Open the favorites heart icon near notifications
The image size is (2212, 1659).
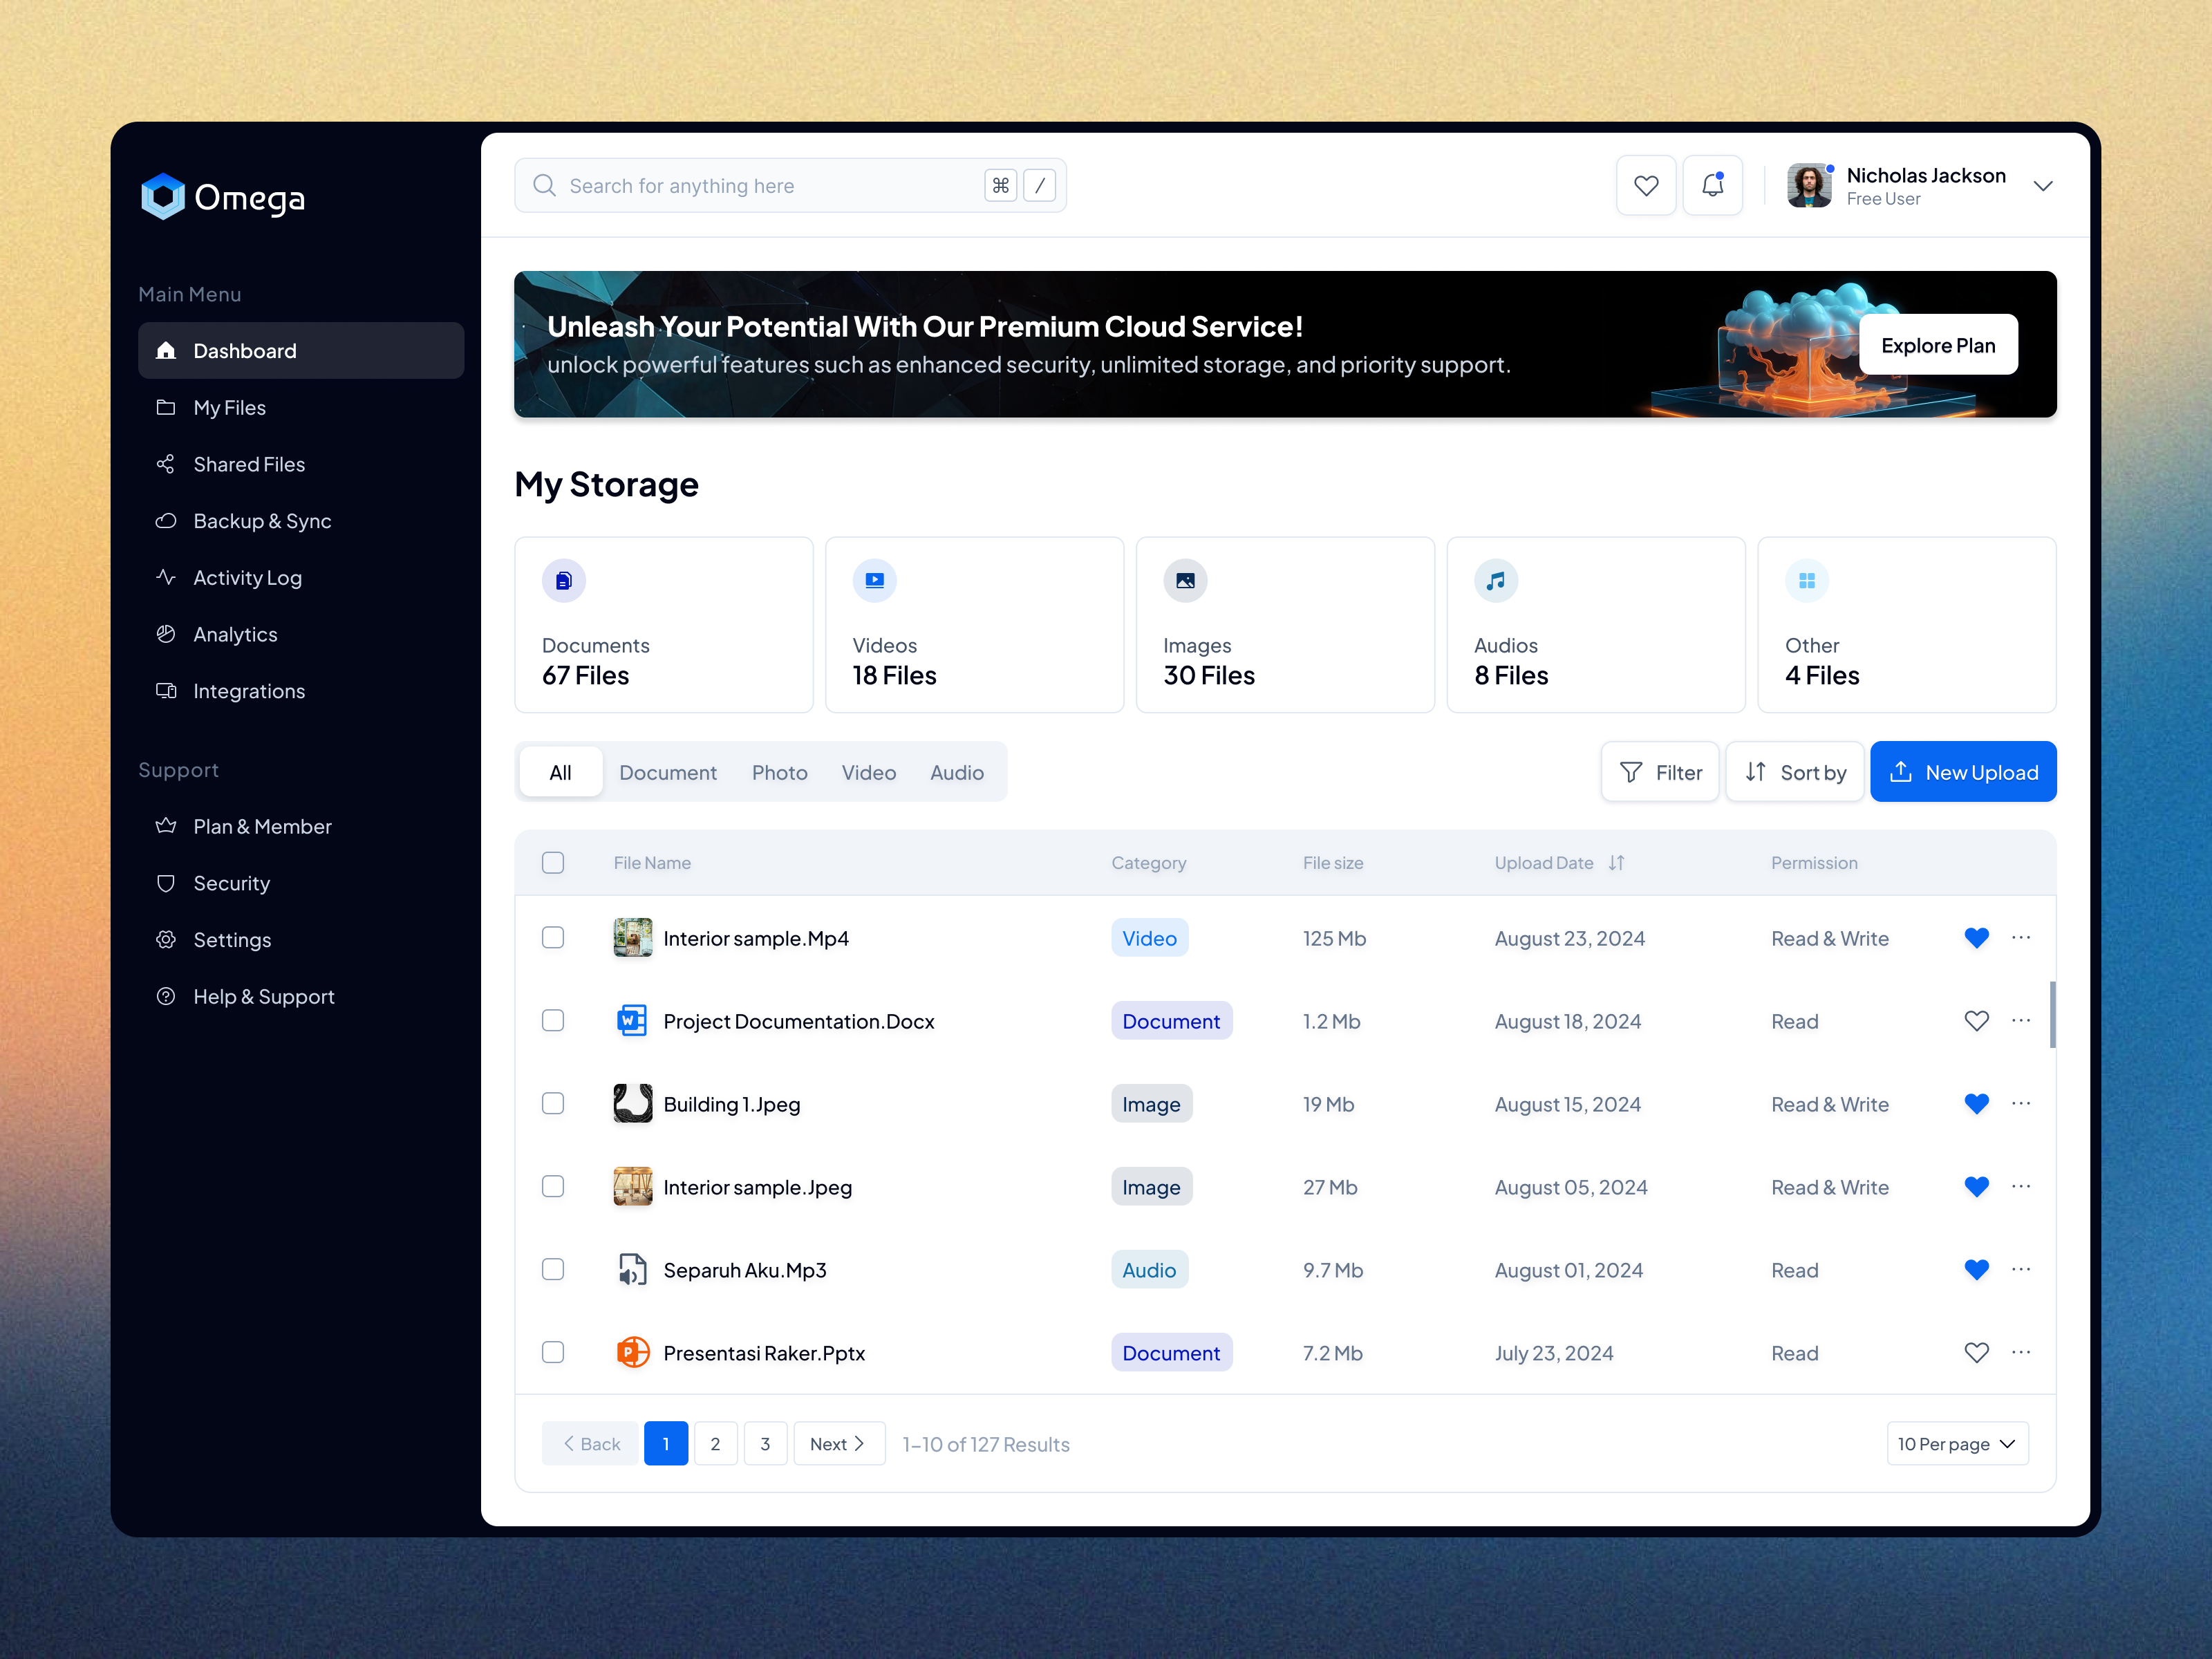coord(1646,184)
